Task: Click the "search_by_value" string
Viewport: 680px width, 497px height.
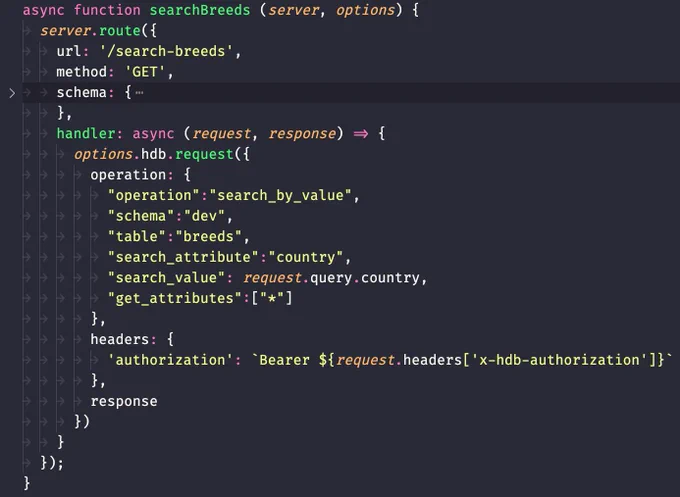Action: tap(280, 196)
